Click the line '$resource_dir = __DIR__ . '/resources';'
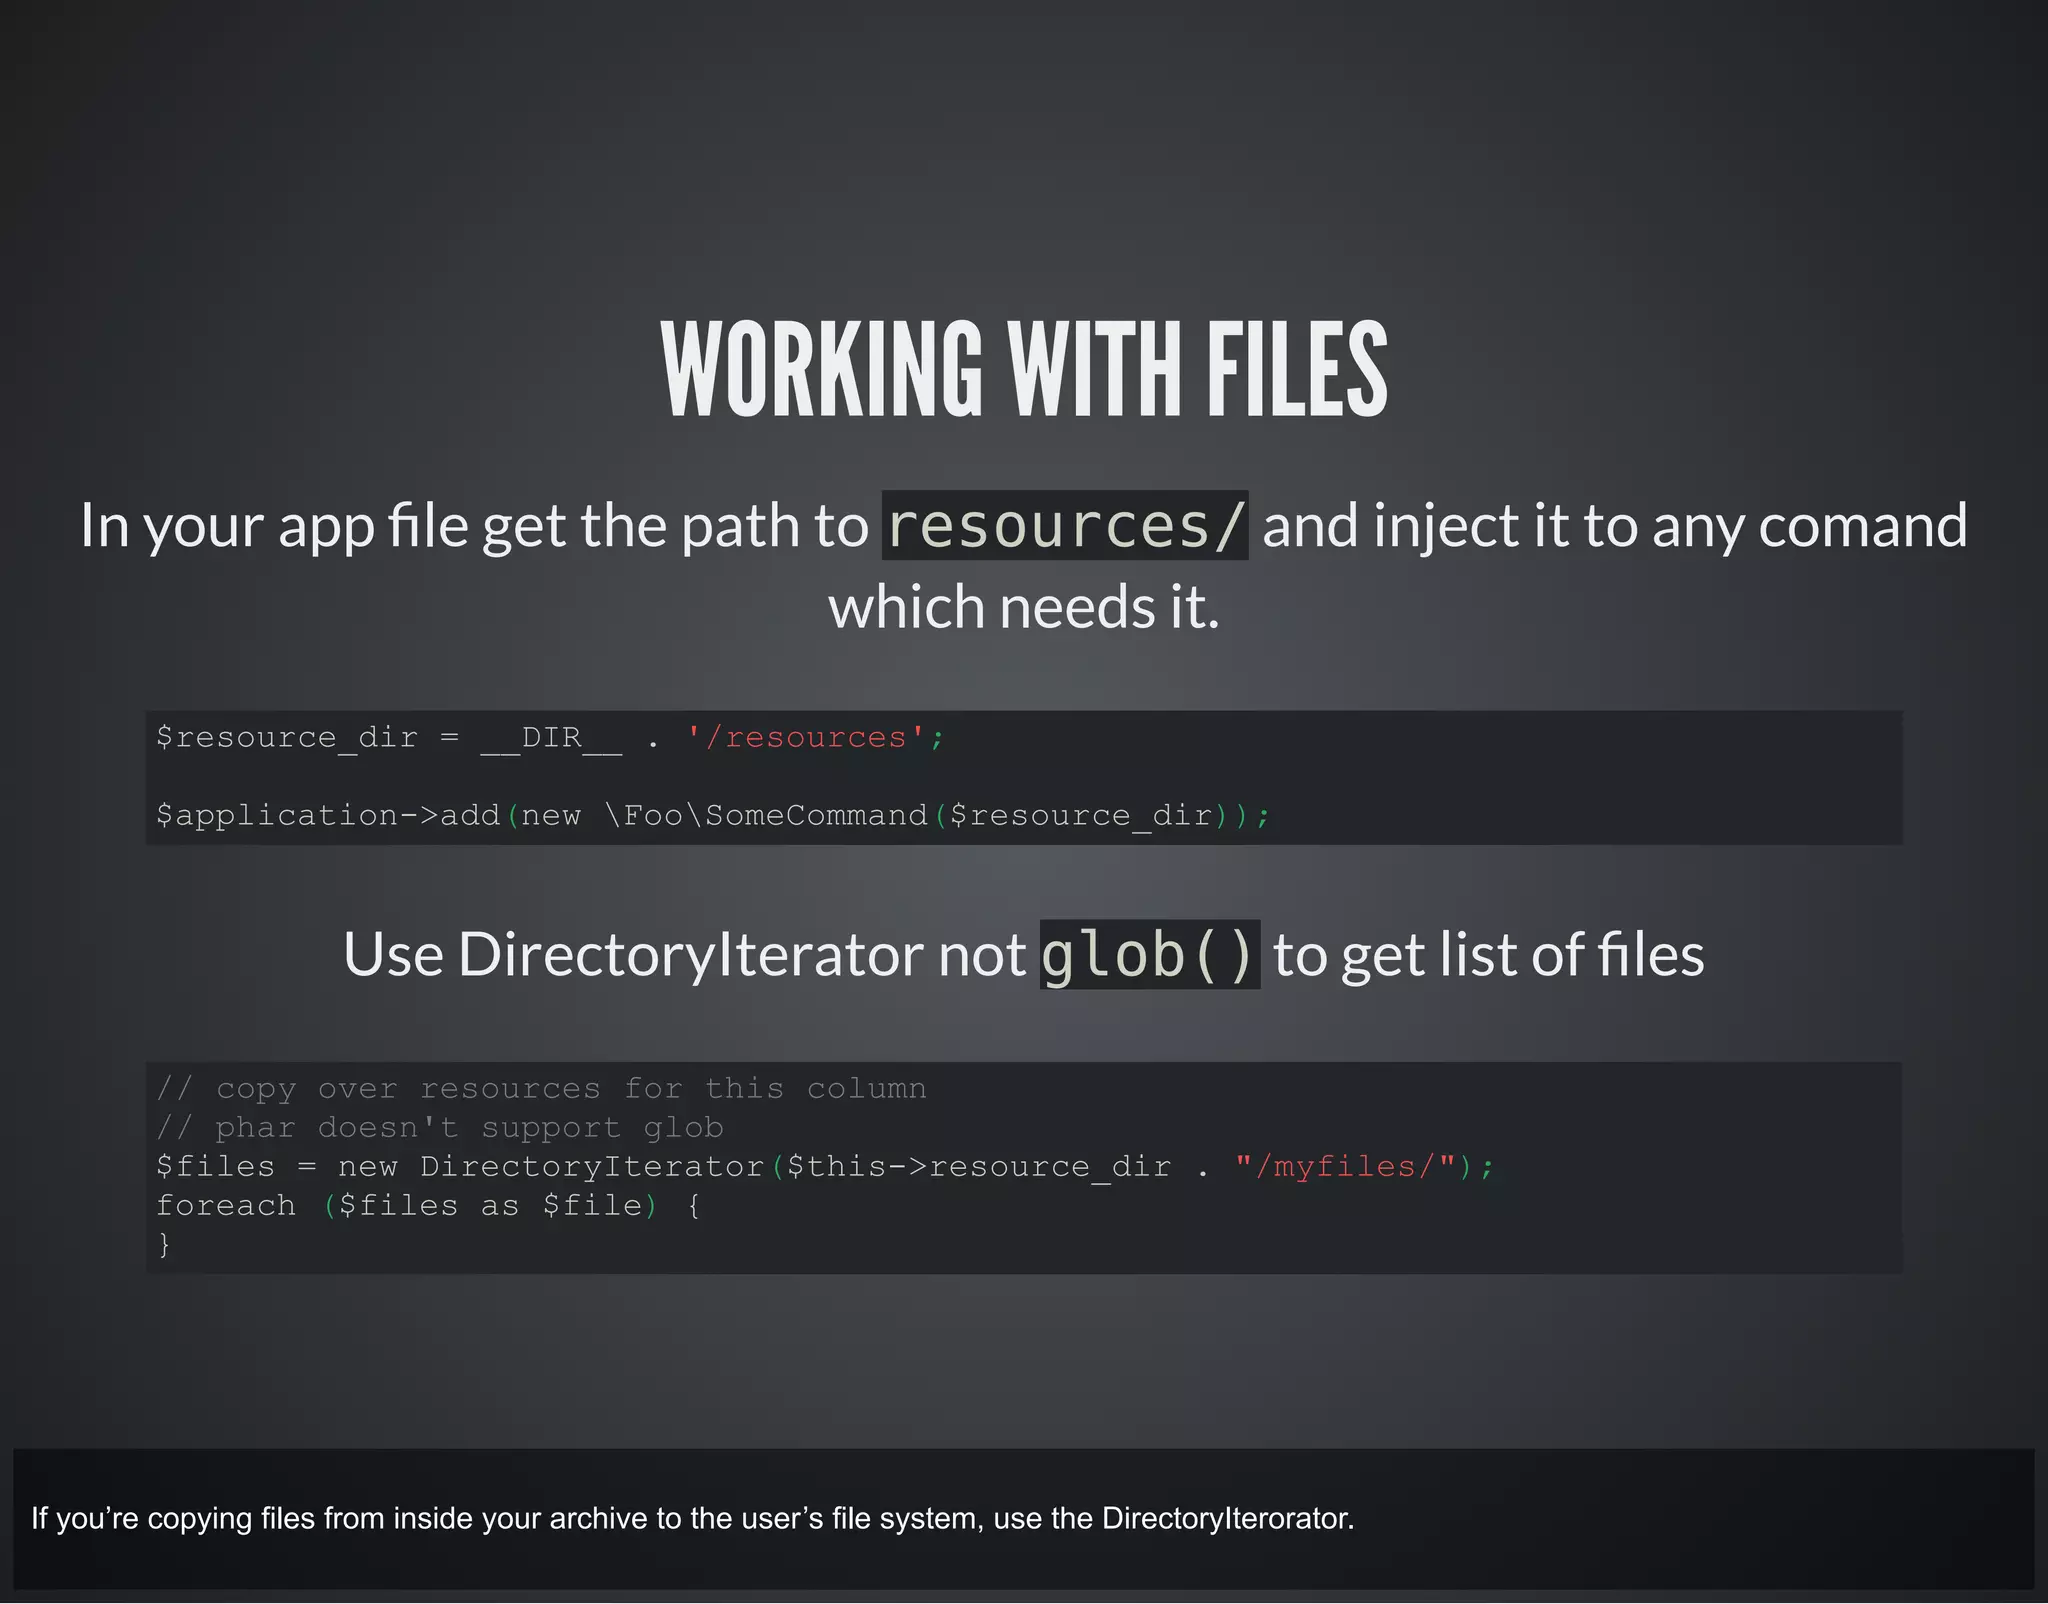Screen dimensions: 2048x1604 (550, 738)
